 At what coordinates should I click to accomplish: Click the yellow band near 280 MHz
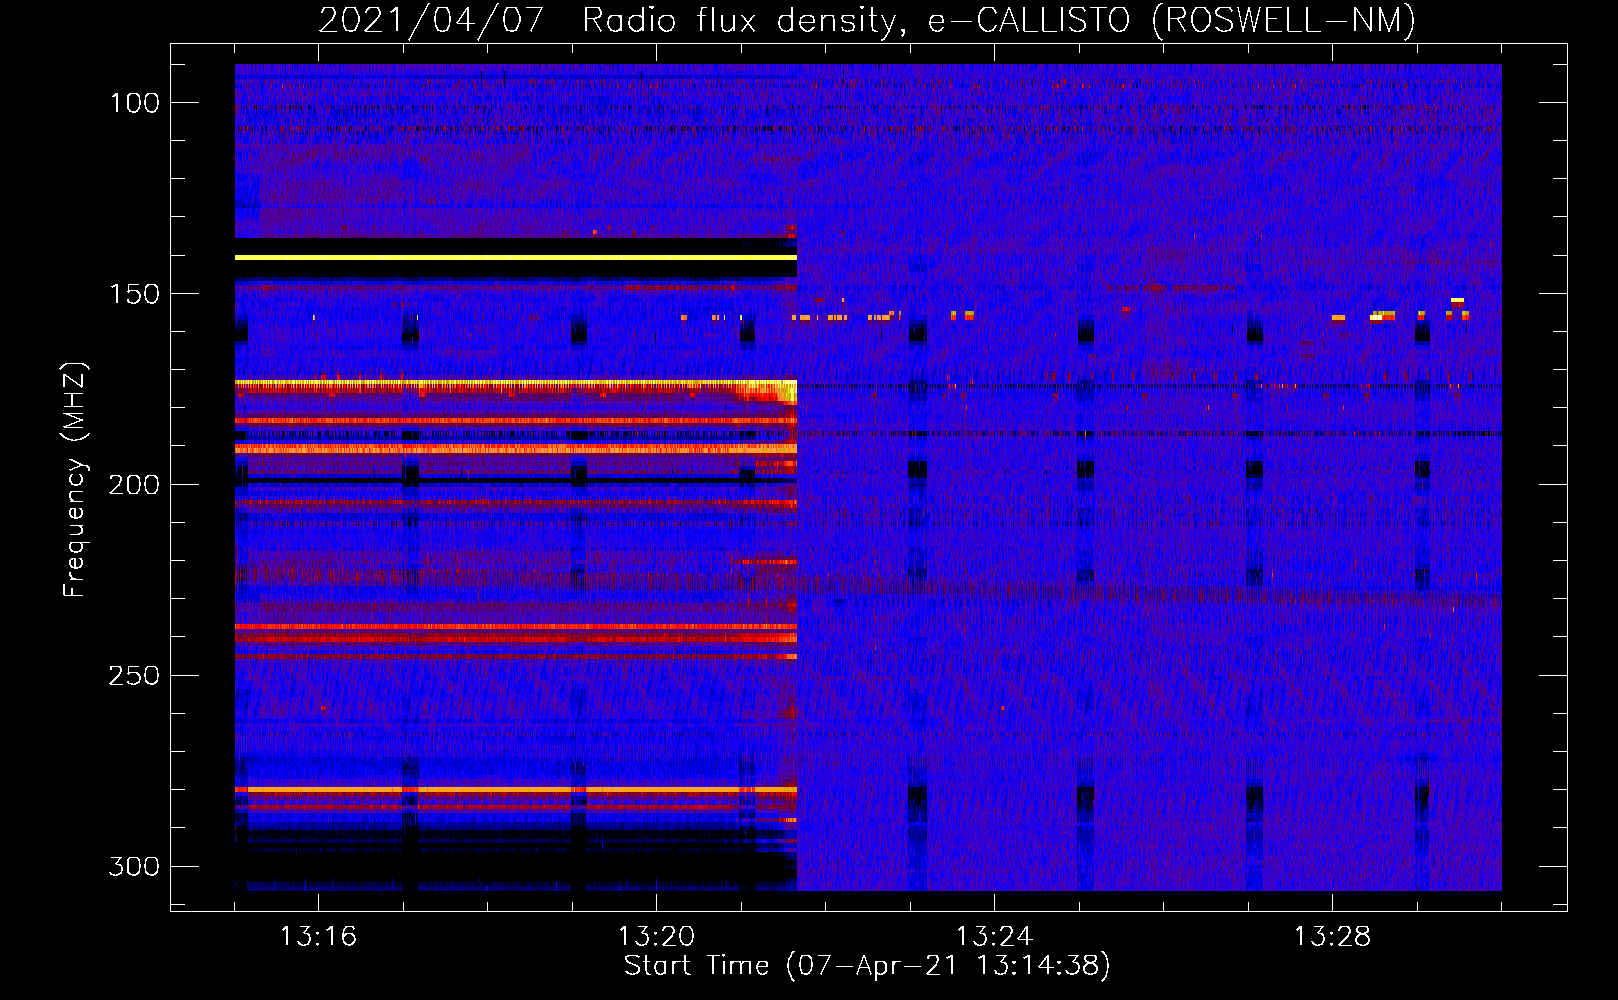(x=516, y=790)
